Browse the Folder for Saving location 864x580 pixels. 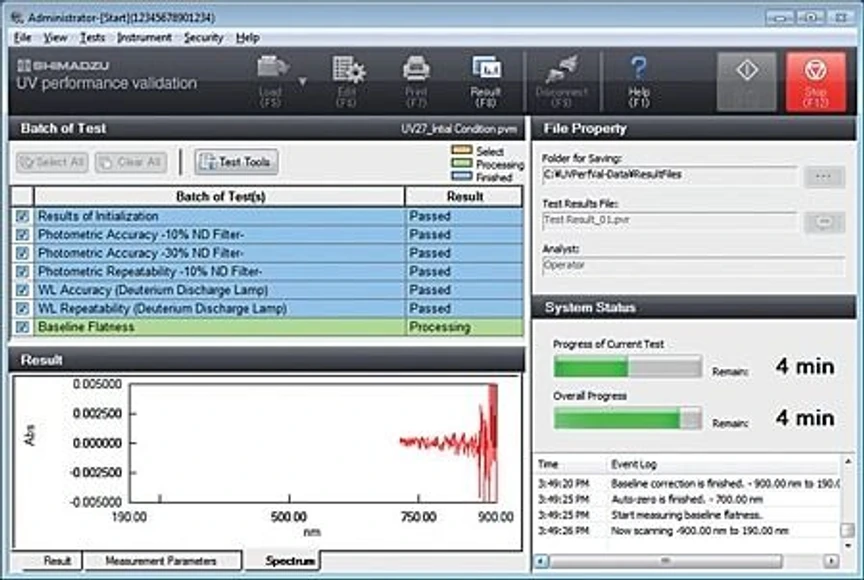point(823,176)
